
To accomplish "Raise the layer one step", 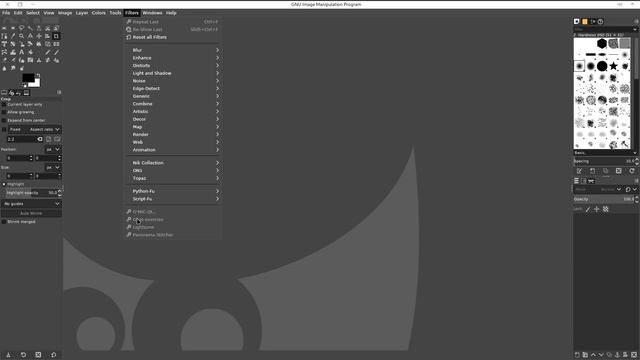I will point(593,355).
